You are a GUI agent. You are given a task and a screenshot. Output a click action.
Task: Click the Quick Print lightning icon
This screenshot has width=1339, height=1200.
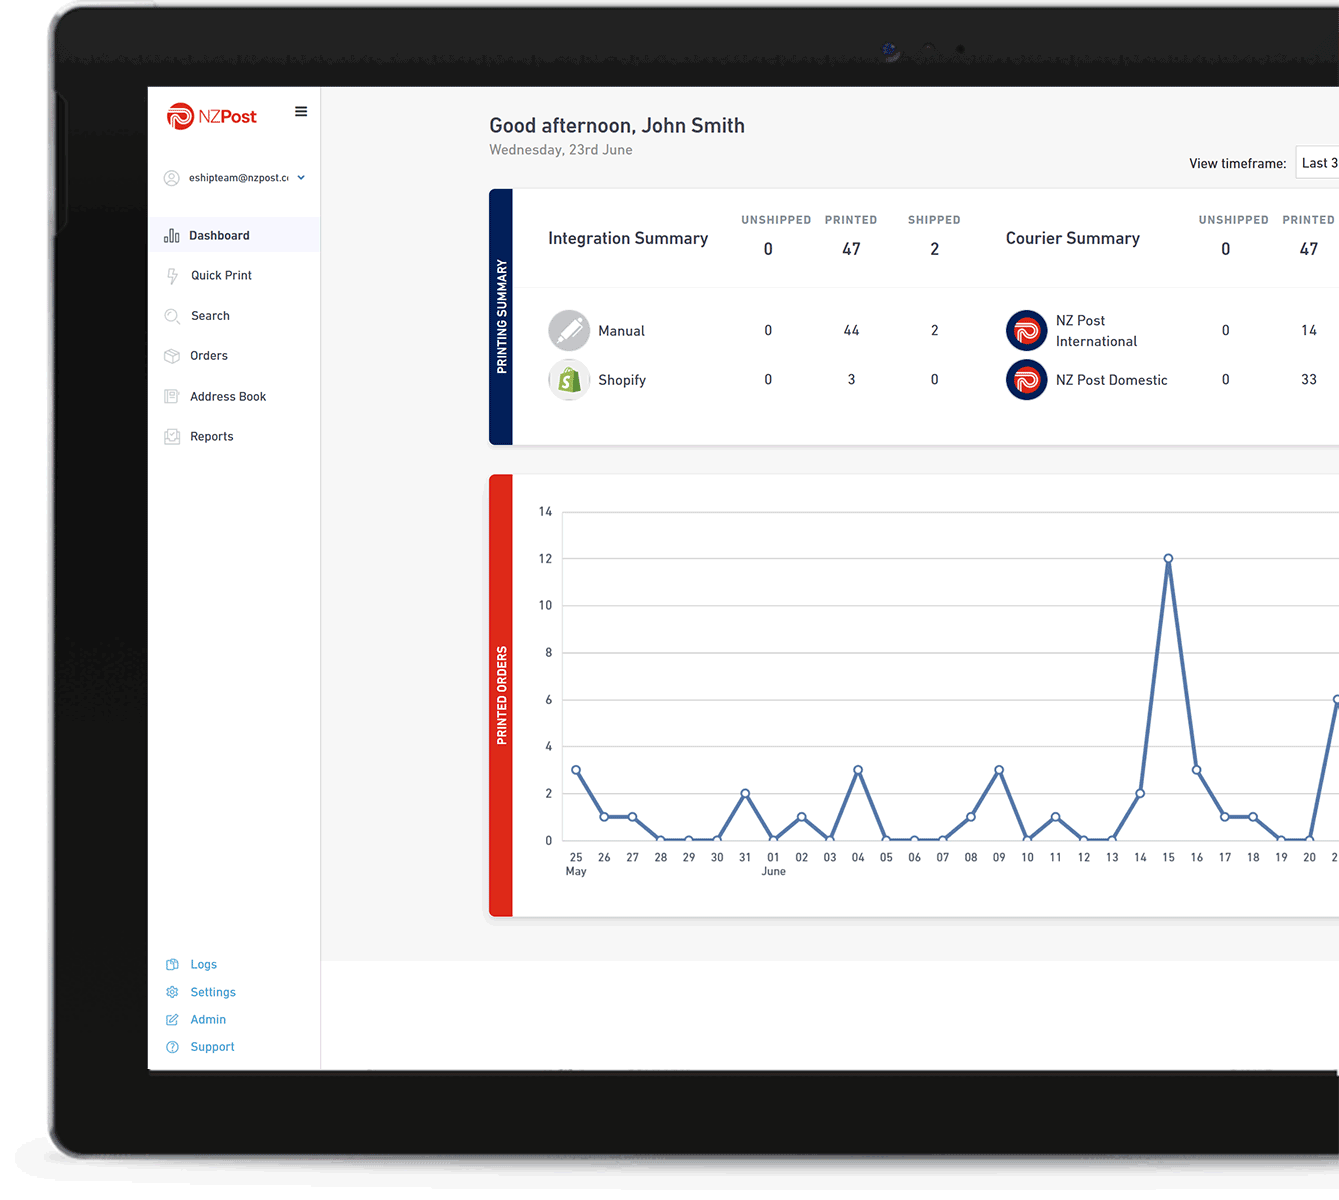click(x=172, y=276)
